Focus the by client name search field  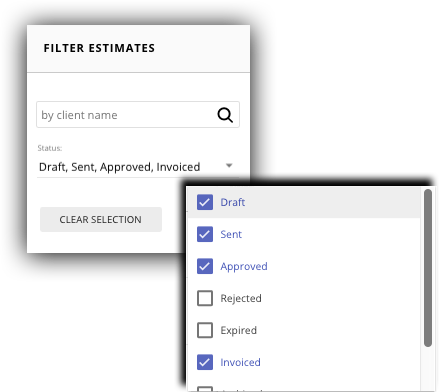(x=138, y=115)
